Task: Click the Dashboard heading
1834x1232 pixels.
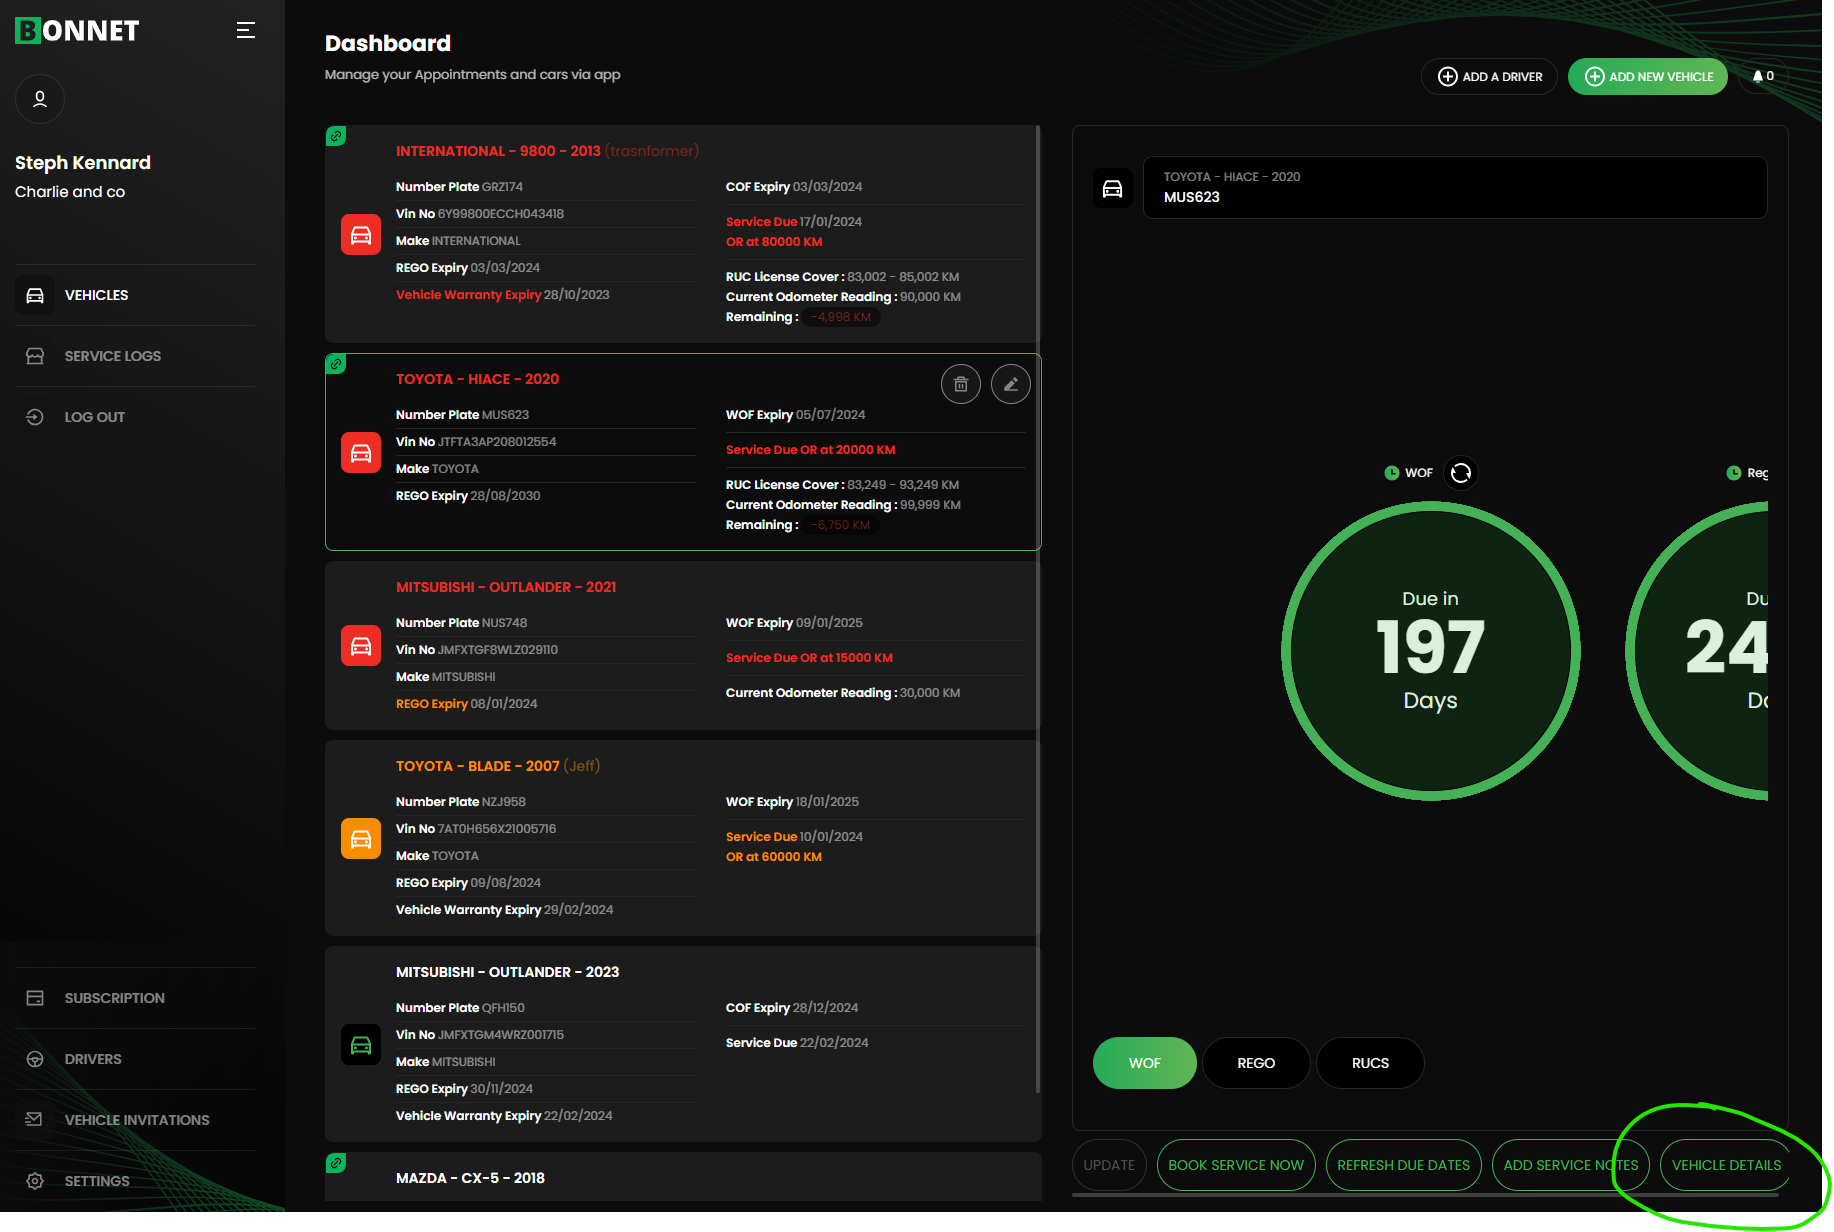Action: pyautogui.click(x=388, y=43)
